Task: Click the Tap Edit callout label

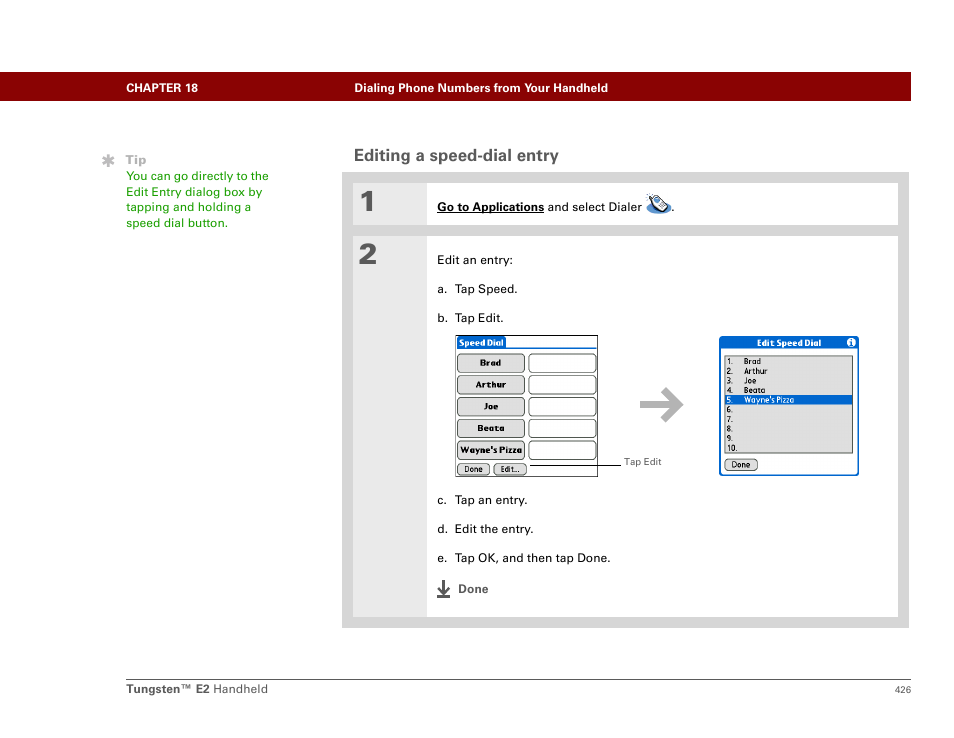Action: (642, 462)
